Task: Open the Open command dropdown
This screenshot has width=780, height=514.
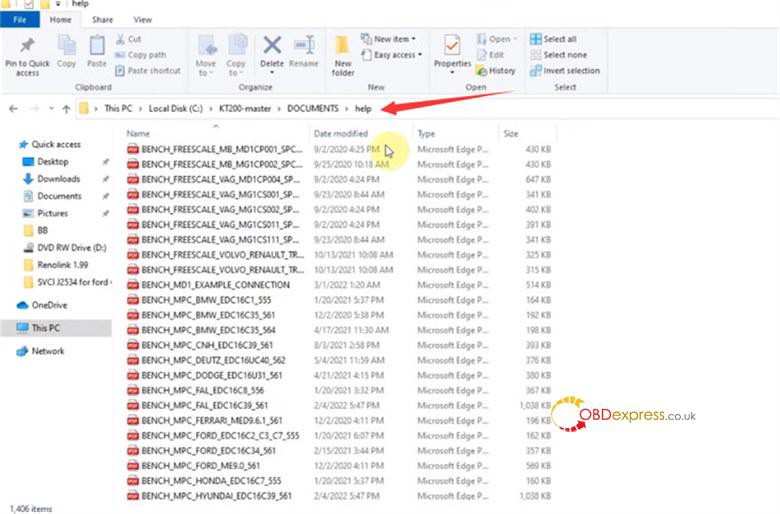Action: [x=515, y=39]
